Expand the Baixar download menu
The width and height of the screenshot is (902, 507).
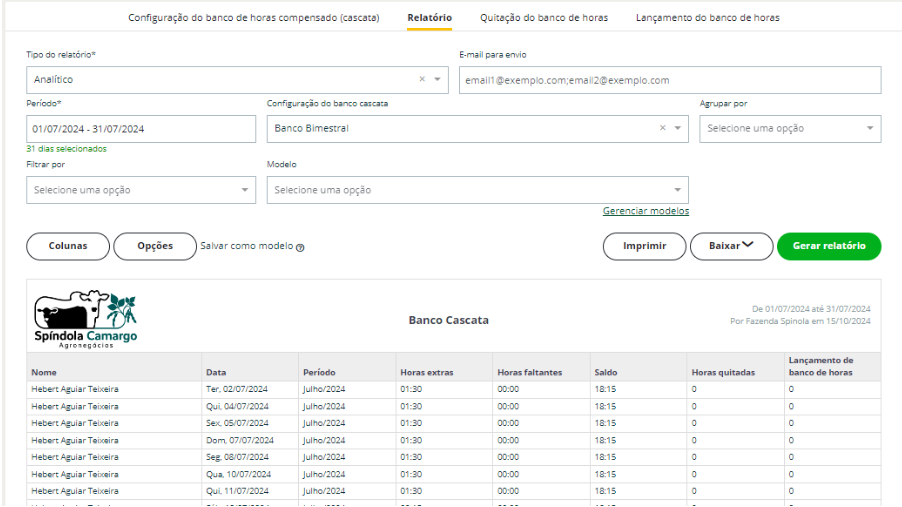coord(731,246)
